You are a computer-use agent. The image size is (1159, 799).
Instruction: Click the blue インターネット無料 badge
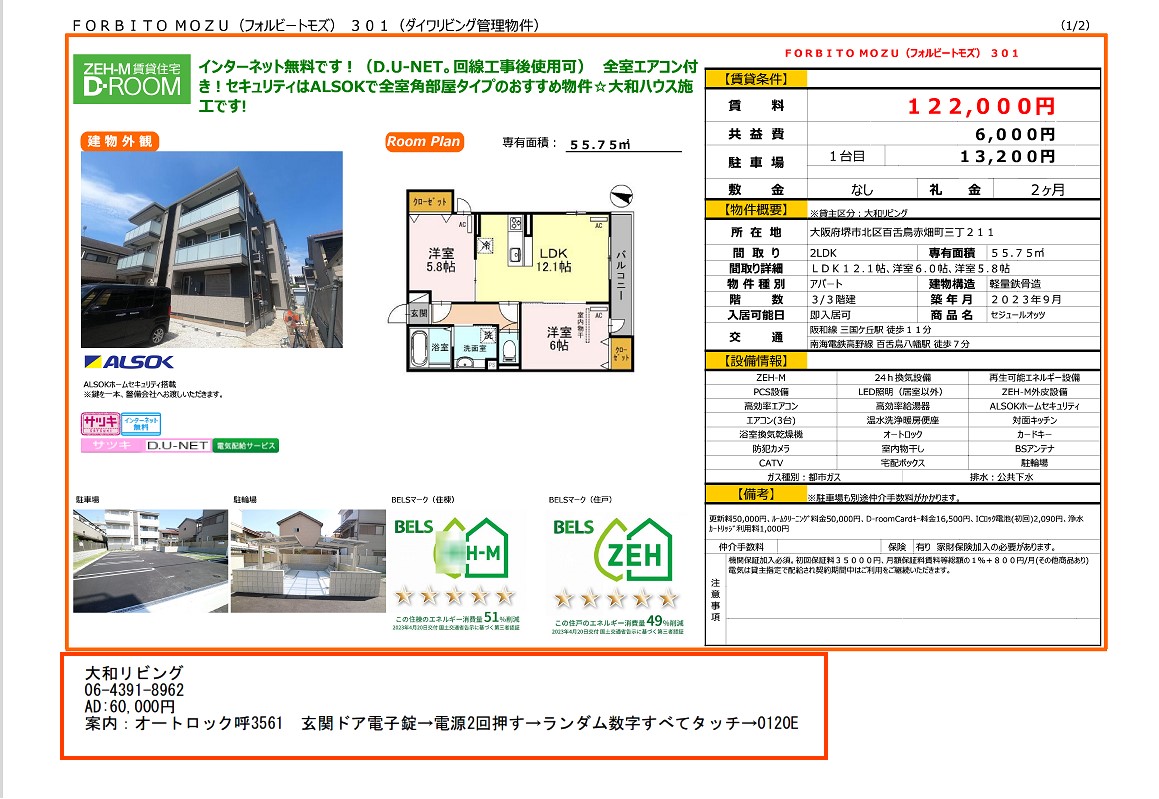(141, 424)
